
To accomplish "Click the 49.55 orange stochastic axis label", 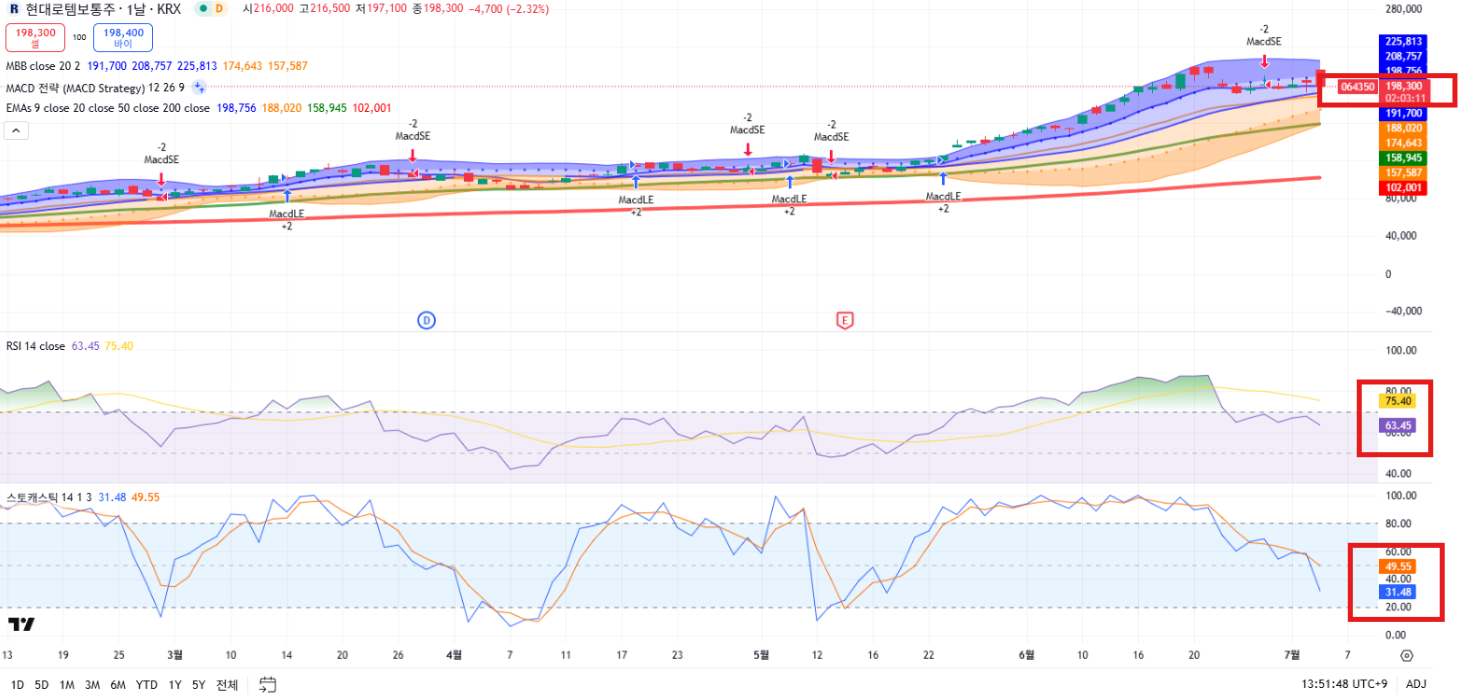I will (1397, 566).
